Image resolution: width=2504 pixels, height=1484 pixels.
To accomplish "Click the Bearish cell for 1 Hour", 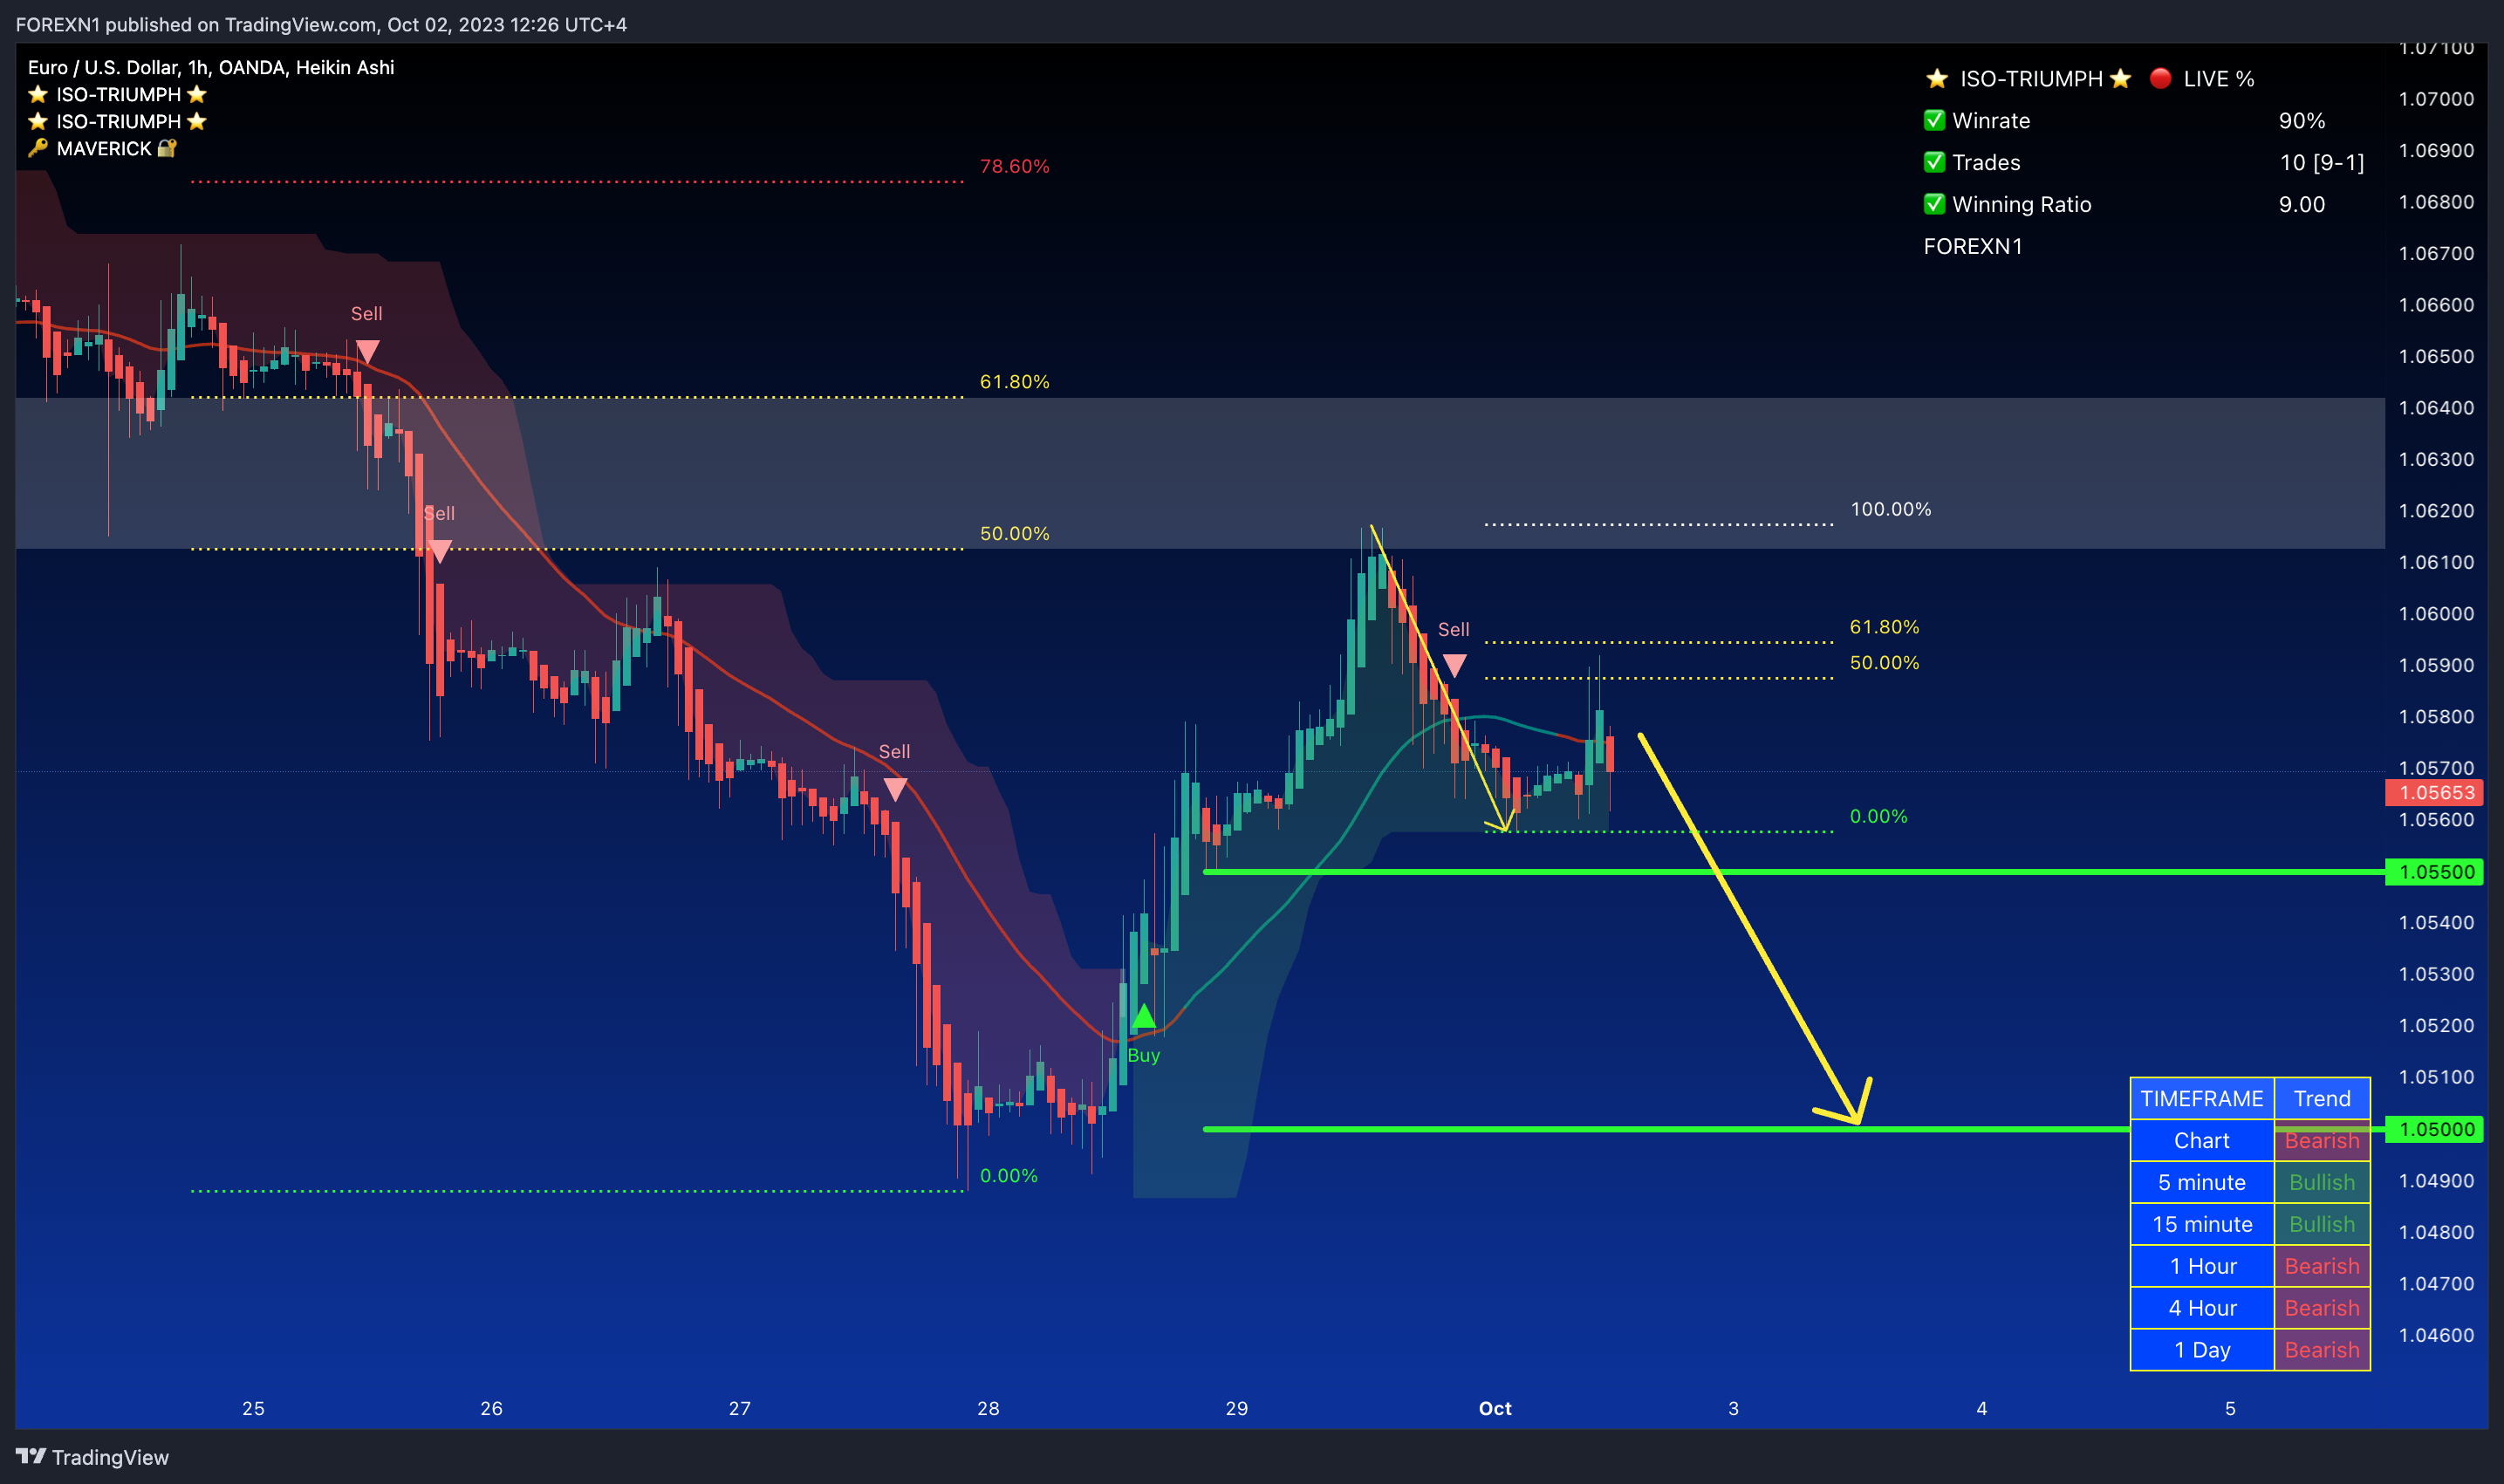I will tap(2321, 1266).
